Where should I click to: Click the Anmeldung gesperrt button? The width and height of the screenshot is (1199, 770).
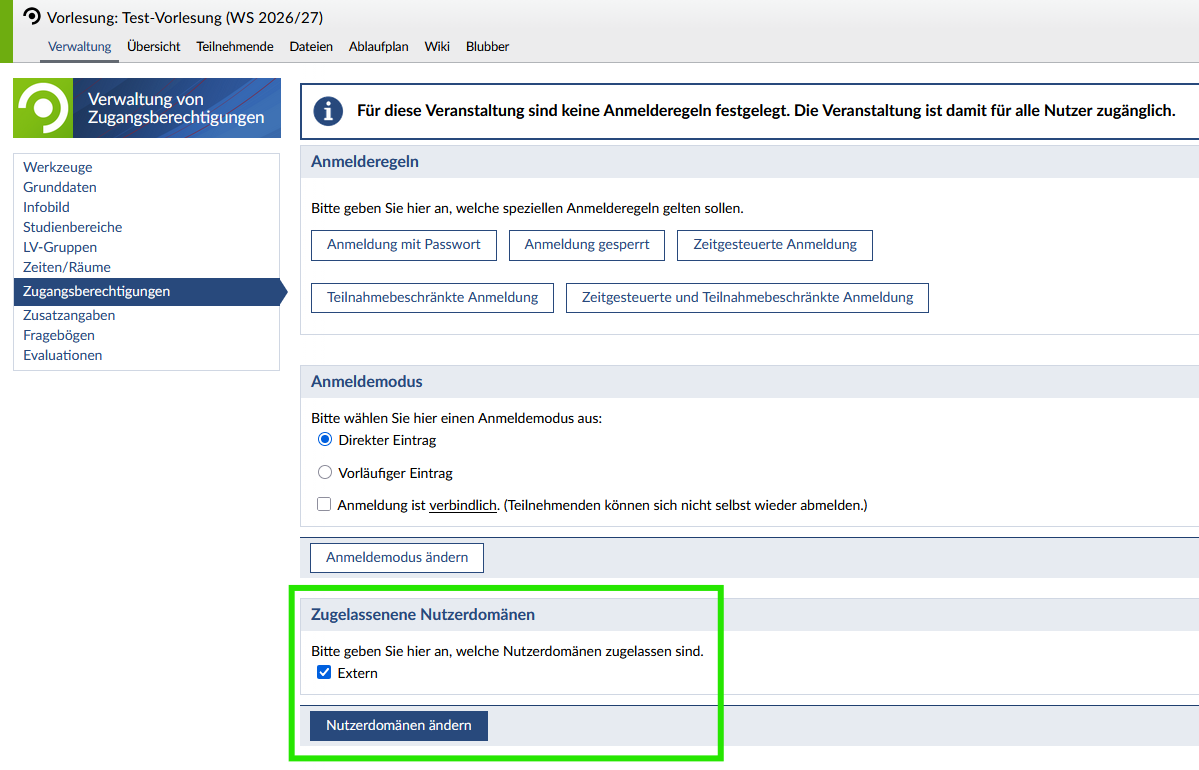click(586, 245)
